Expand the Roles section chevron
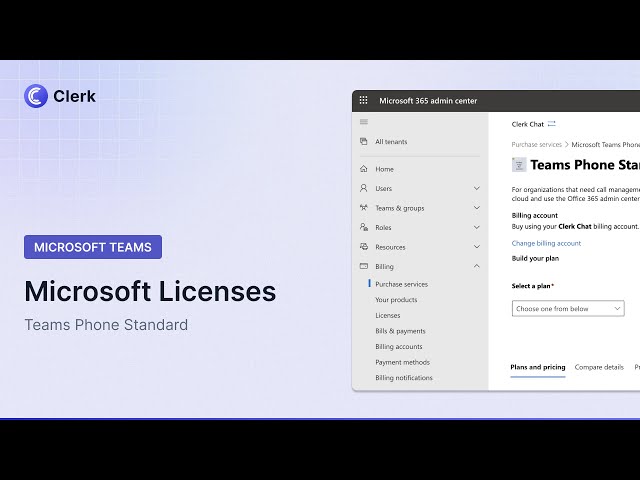The height and width of the screenshot is (480, 640). click(x=476, y=227)
